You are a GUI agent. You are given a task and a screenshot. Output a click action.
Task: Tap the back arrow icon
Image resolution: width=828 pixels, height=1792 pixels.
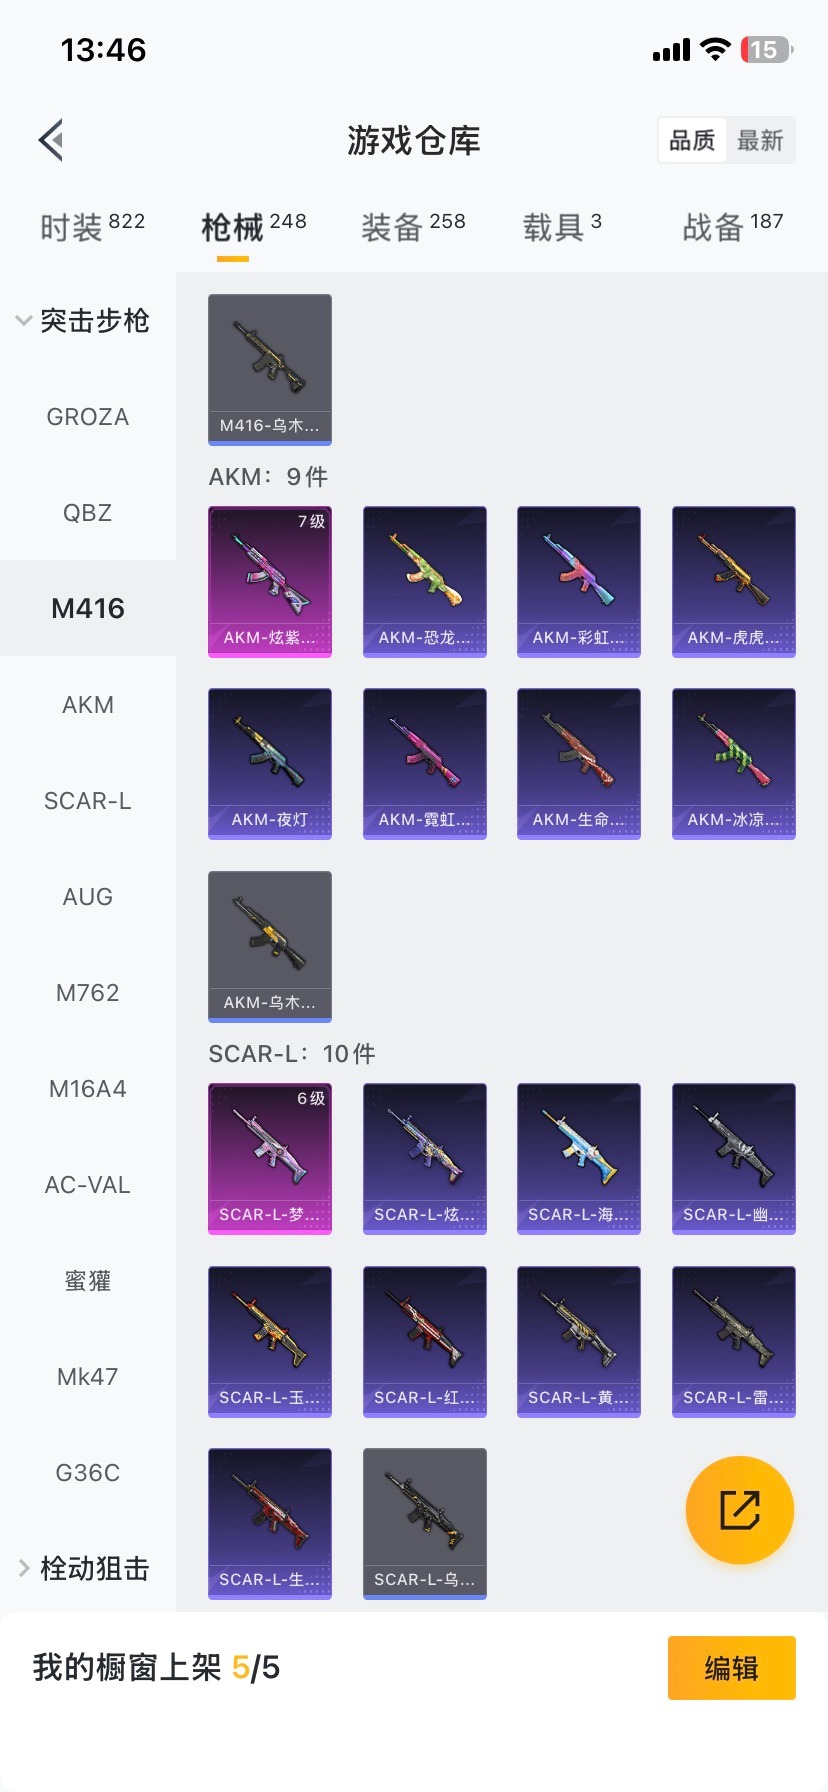[51, 140]
